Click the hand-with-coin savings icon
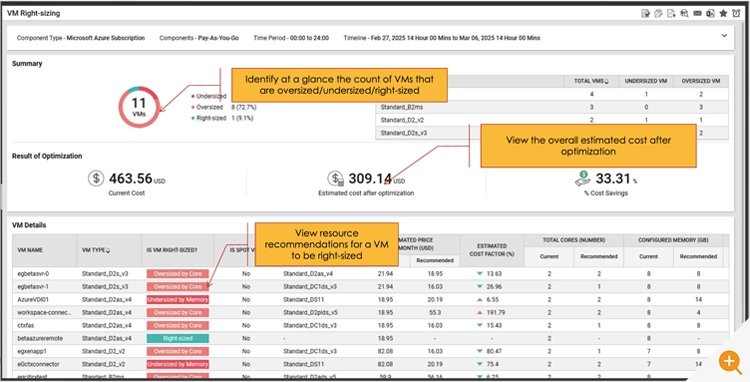750x382 pixels. 583,178
